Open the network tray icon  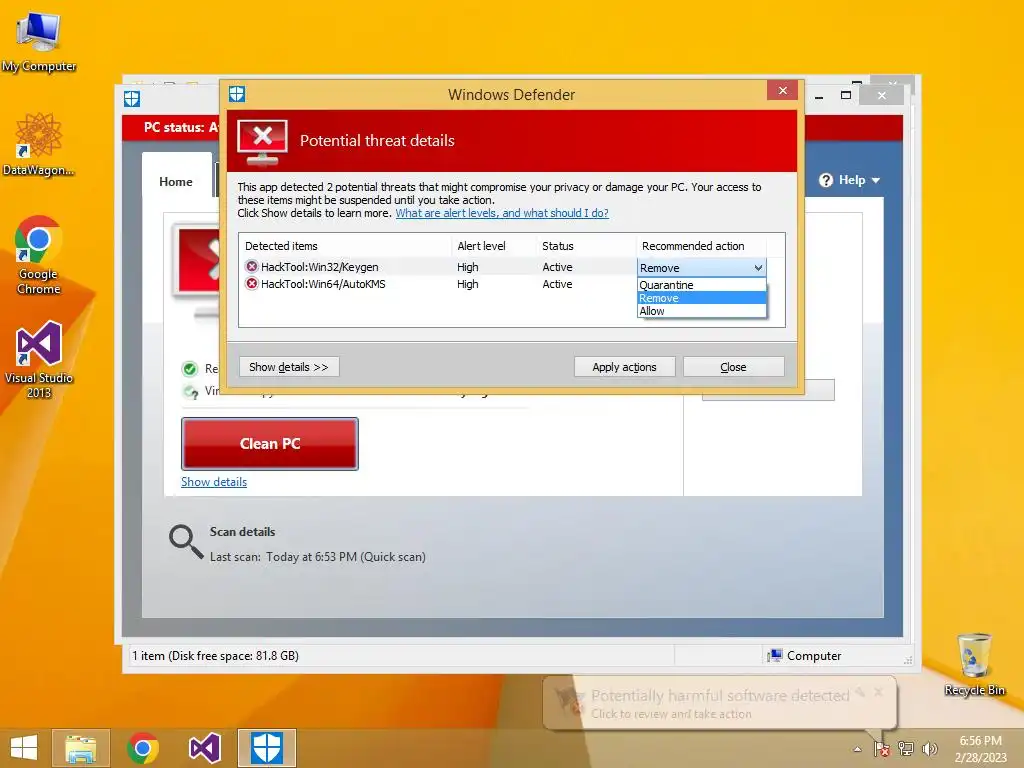906,749
